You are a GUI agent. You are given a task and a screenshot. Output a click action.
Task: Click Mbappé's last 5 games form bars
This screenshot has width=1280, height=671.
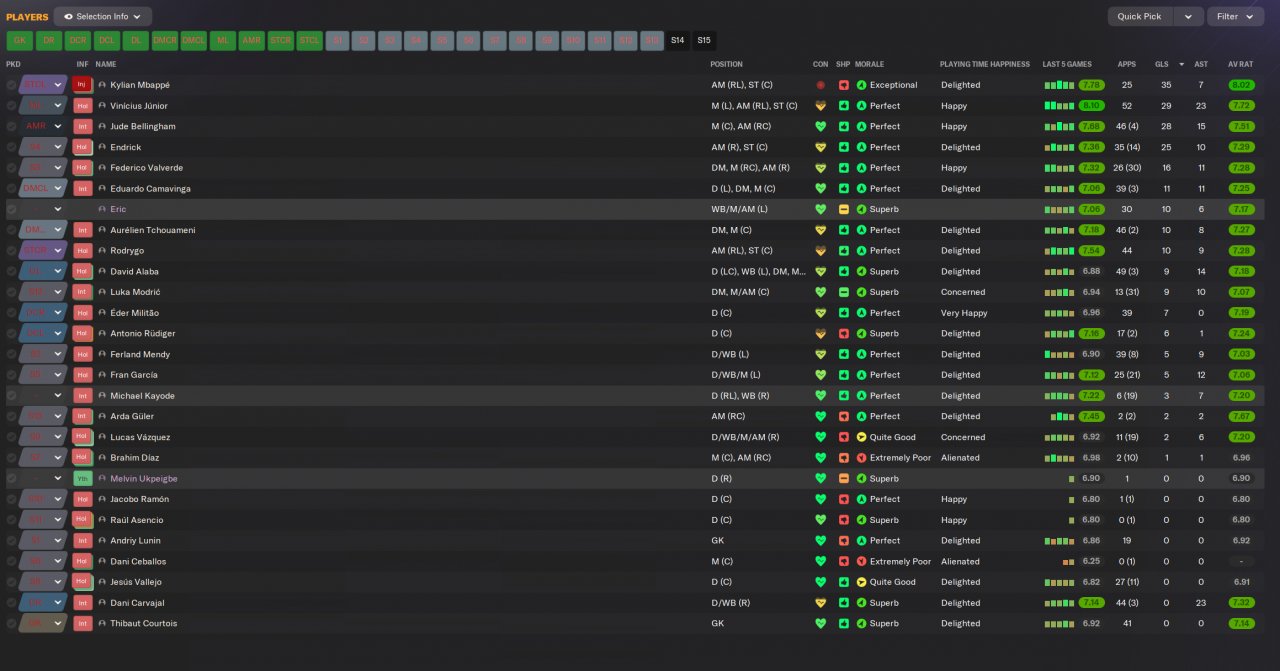click(x=1058, y=85)
